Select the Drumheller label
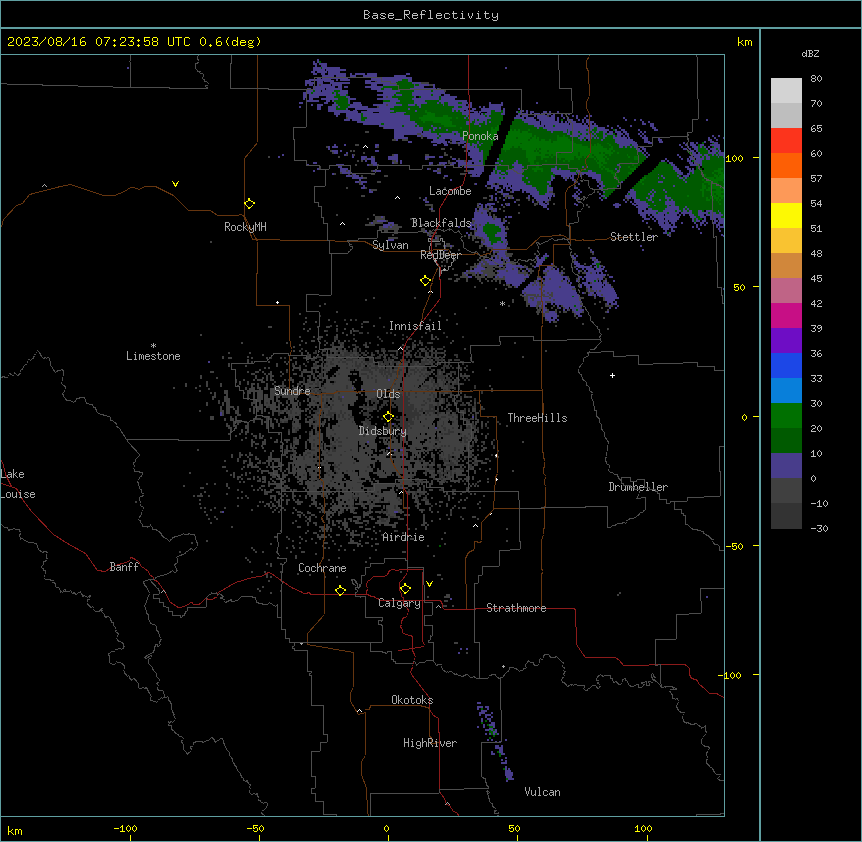 638,487
